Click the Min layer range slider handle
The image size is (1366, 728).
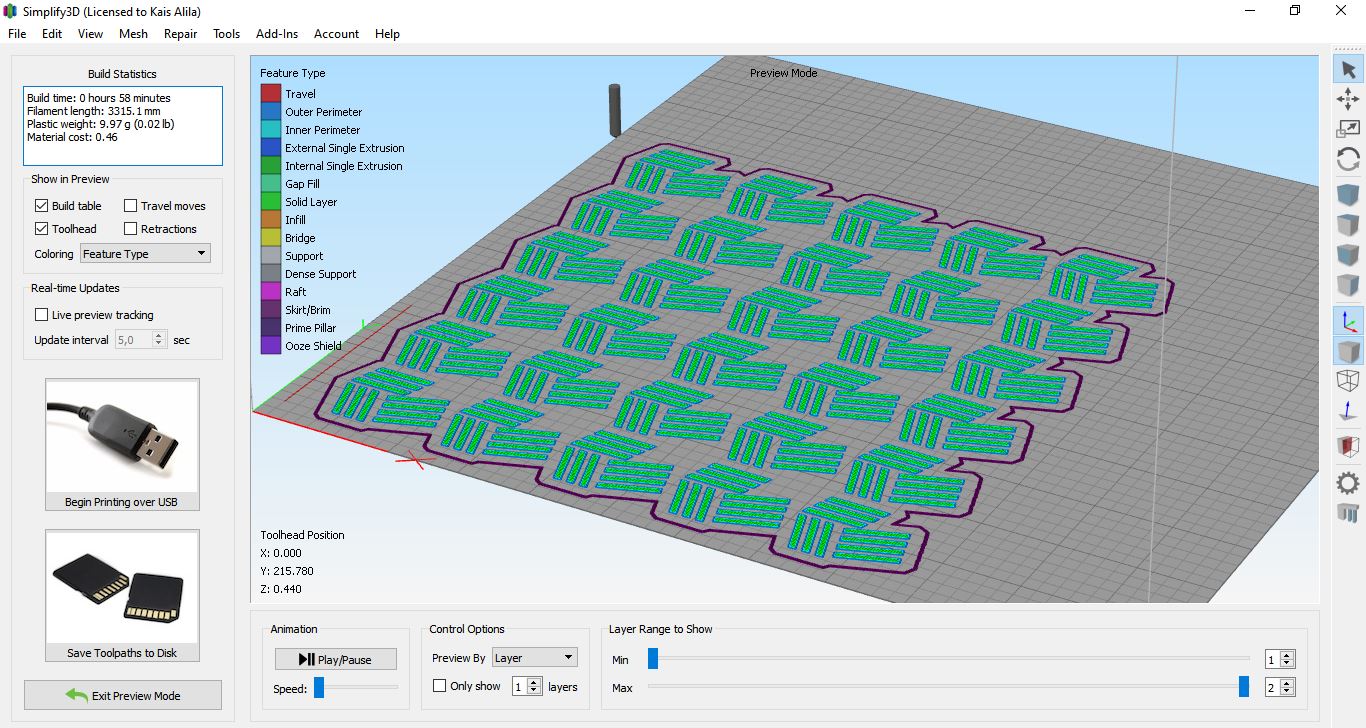pos(653,658)
